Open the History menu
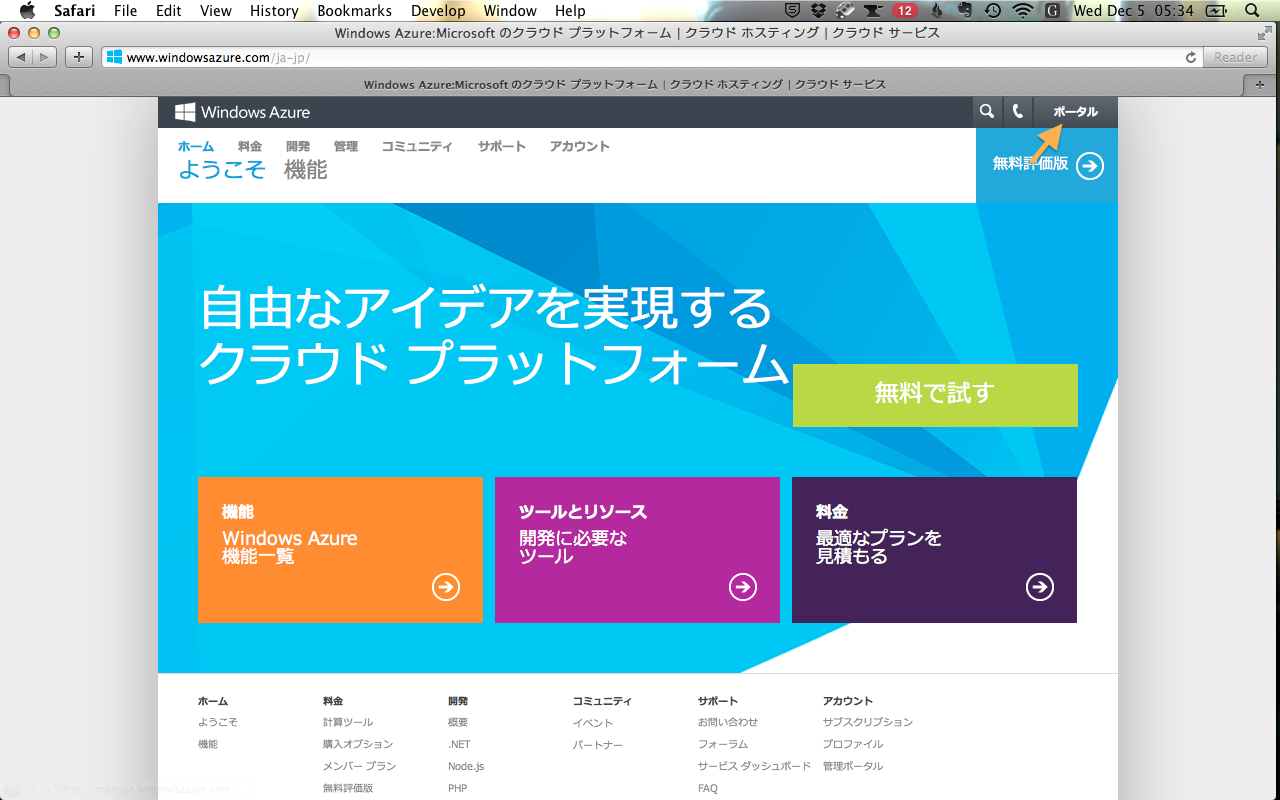 274,11
